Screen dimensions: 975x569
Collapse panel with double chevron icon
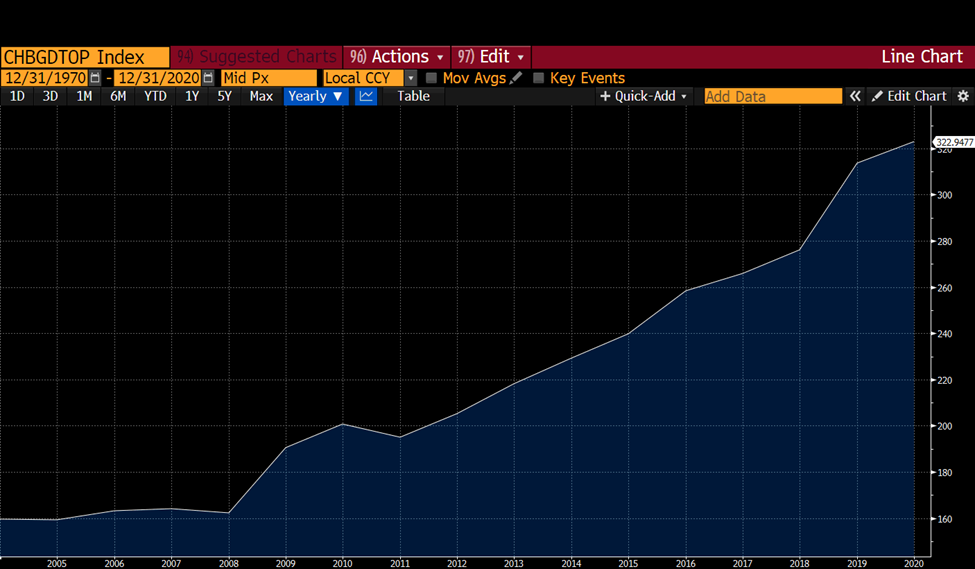(x=855, y=96)
